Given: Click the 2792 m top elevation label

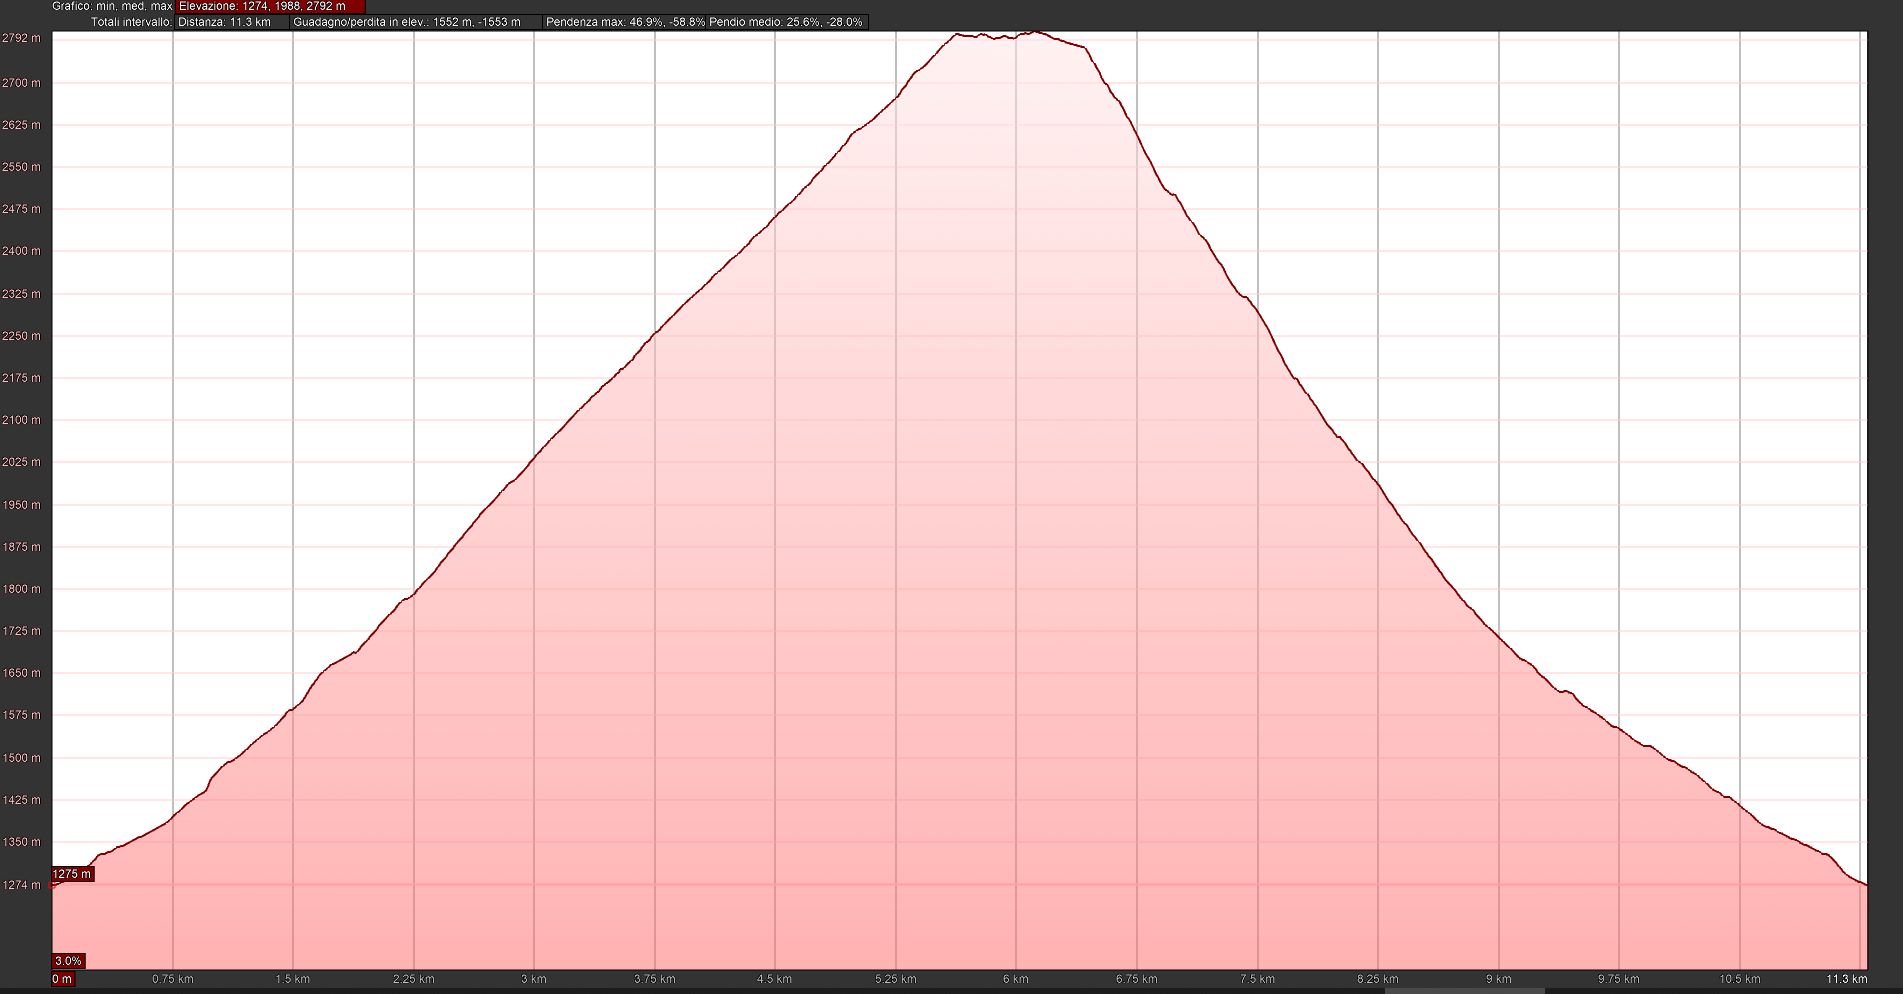Looking at the screenshot, I should (x=21, y=38).
